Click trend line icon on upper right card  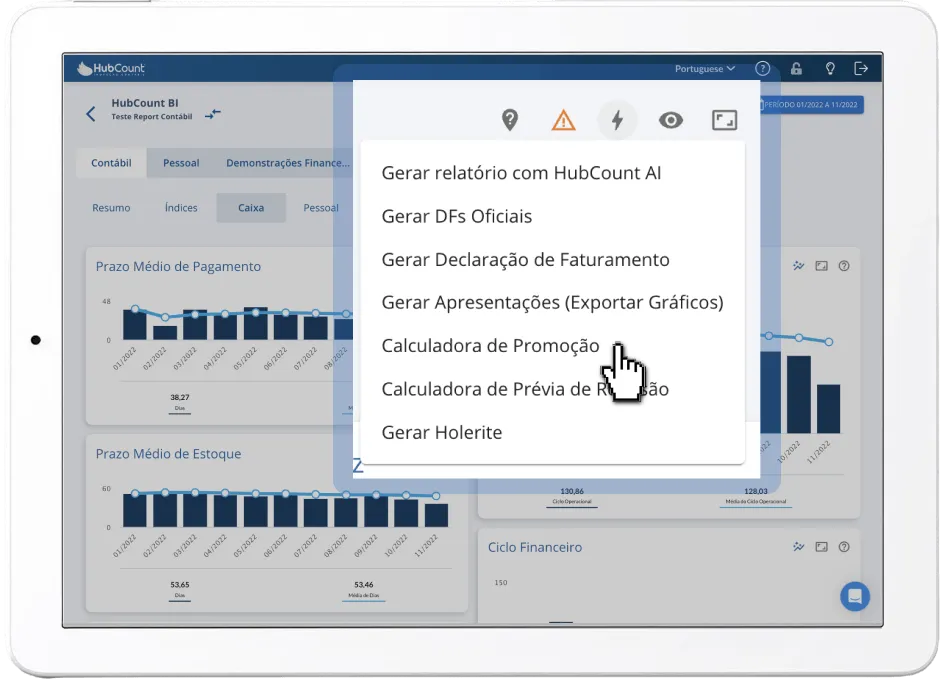pos(799,266)
